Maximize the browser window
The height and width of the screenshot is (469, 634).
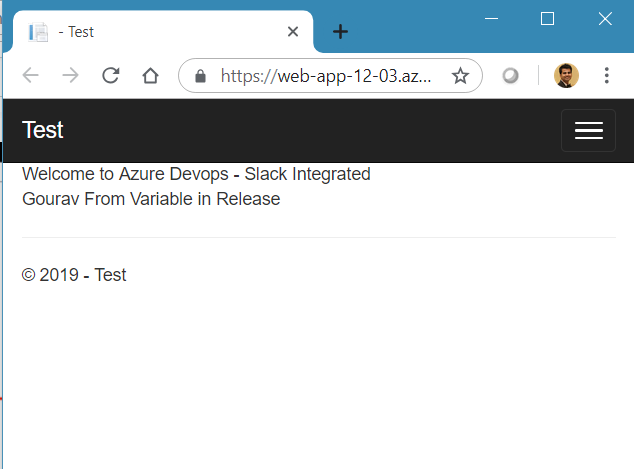tap(547, 19)
